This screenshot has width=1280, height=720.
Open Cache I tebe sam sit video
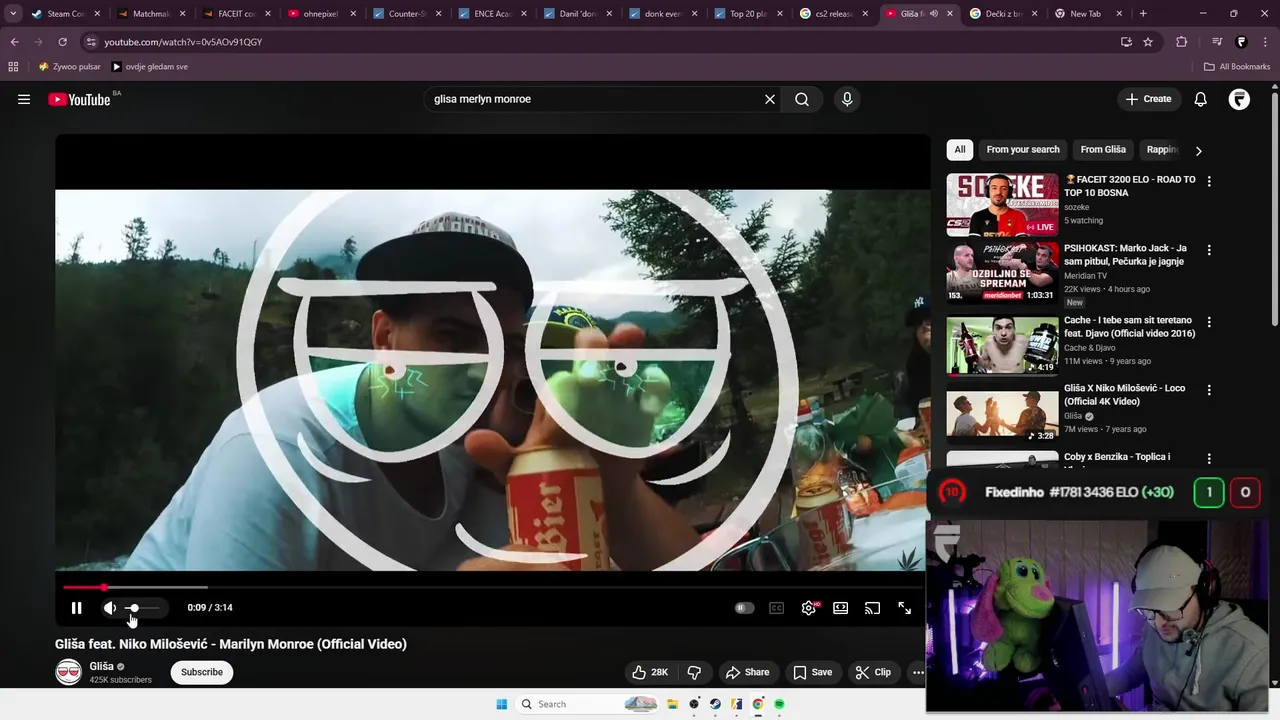[x=1002, y=345]
